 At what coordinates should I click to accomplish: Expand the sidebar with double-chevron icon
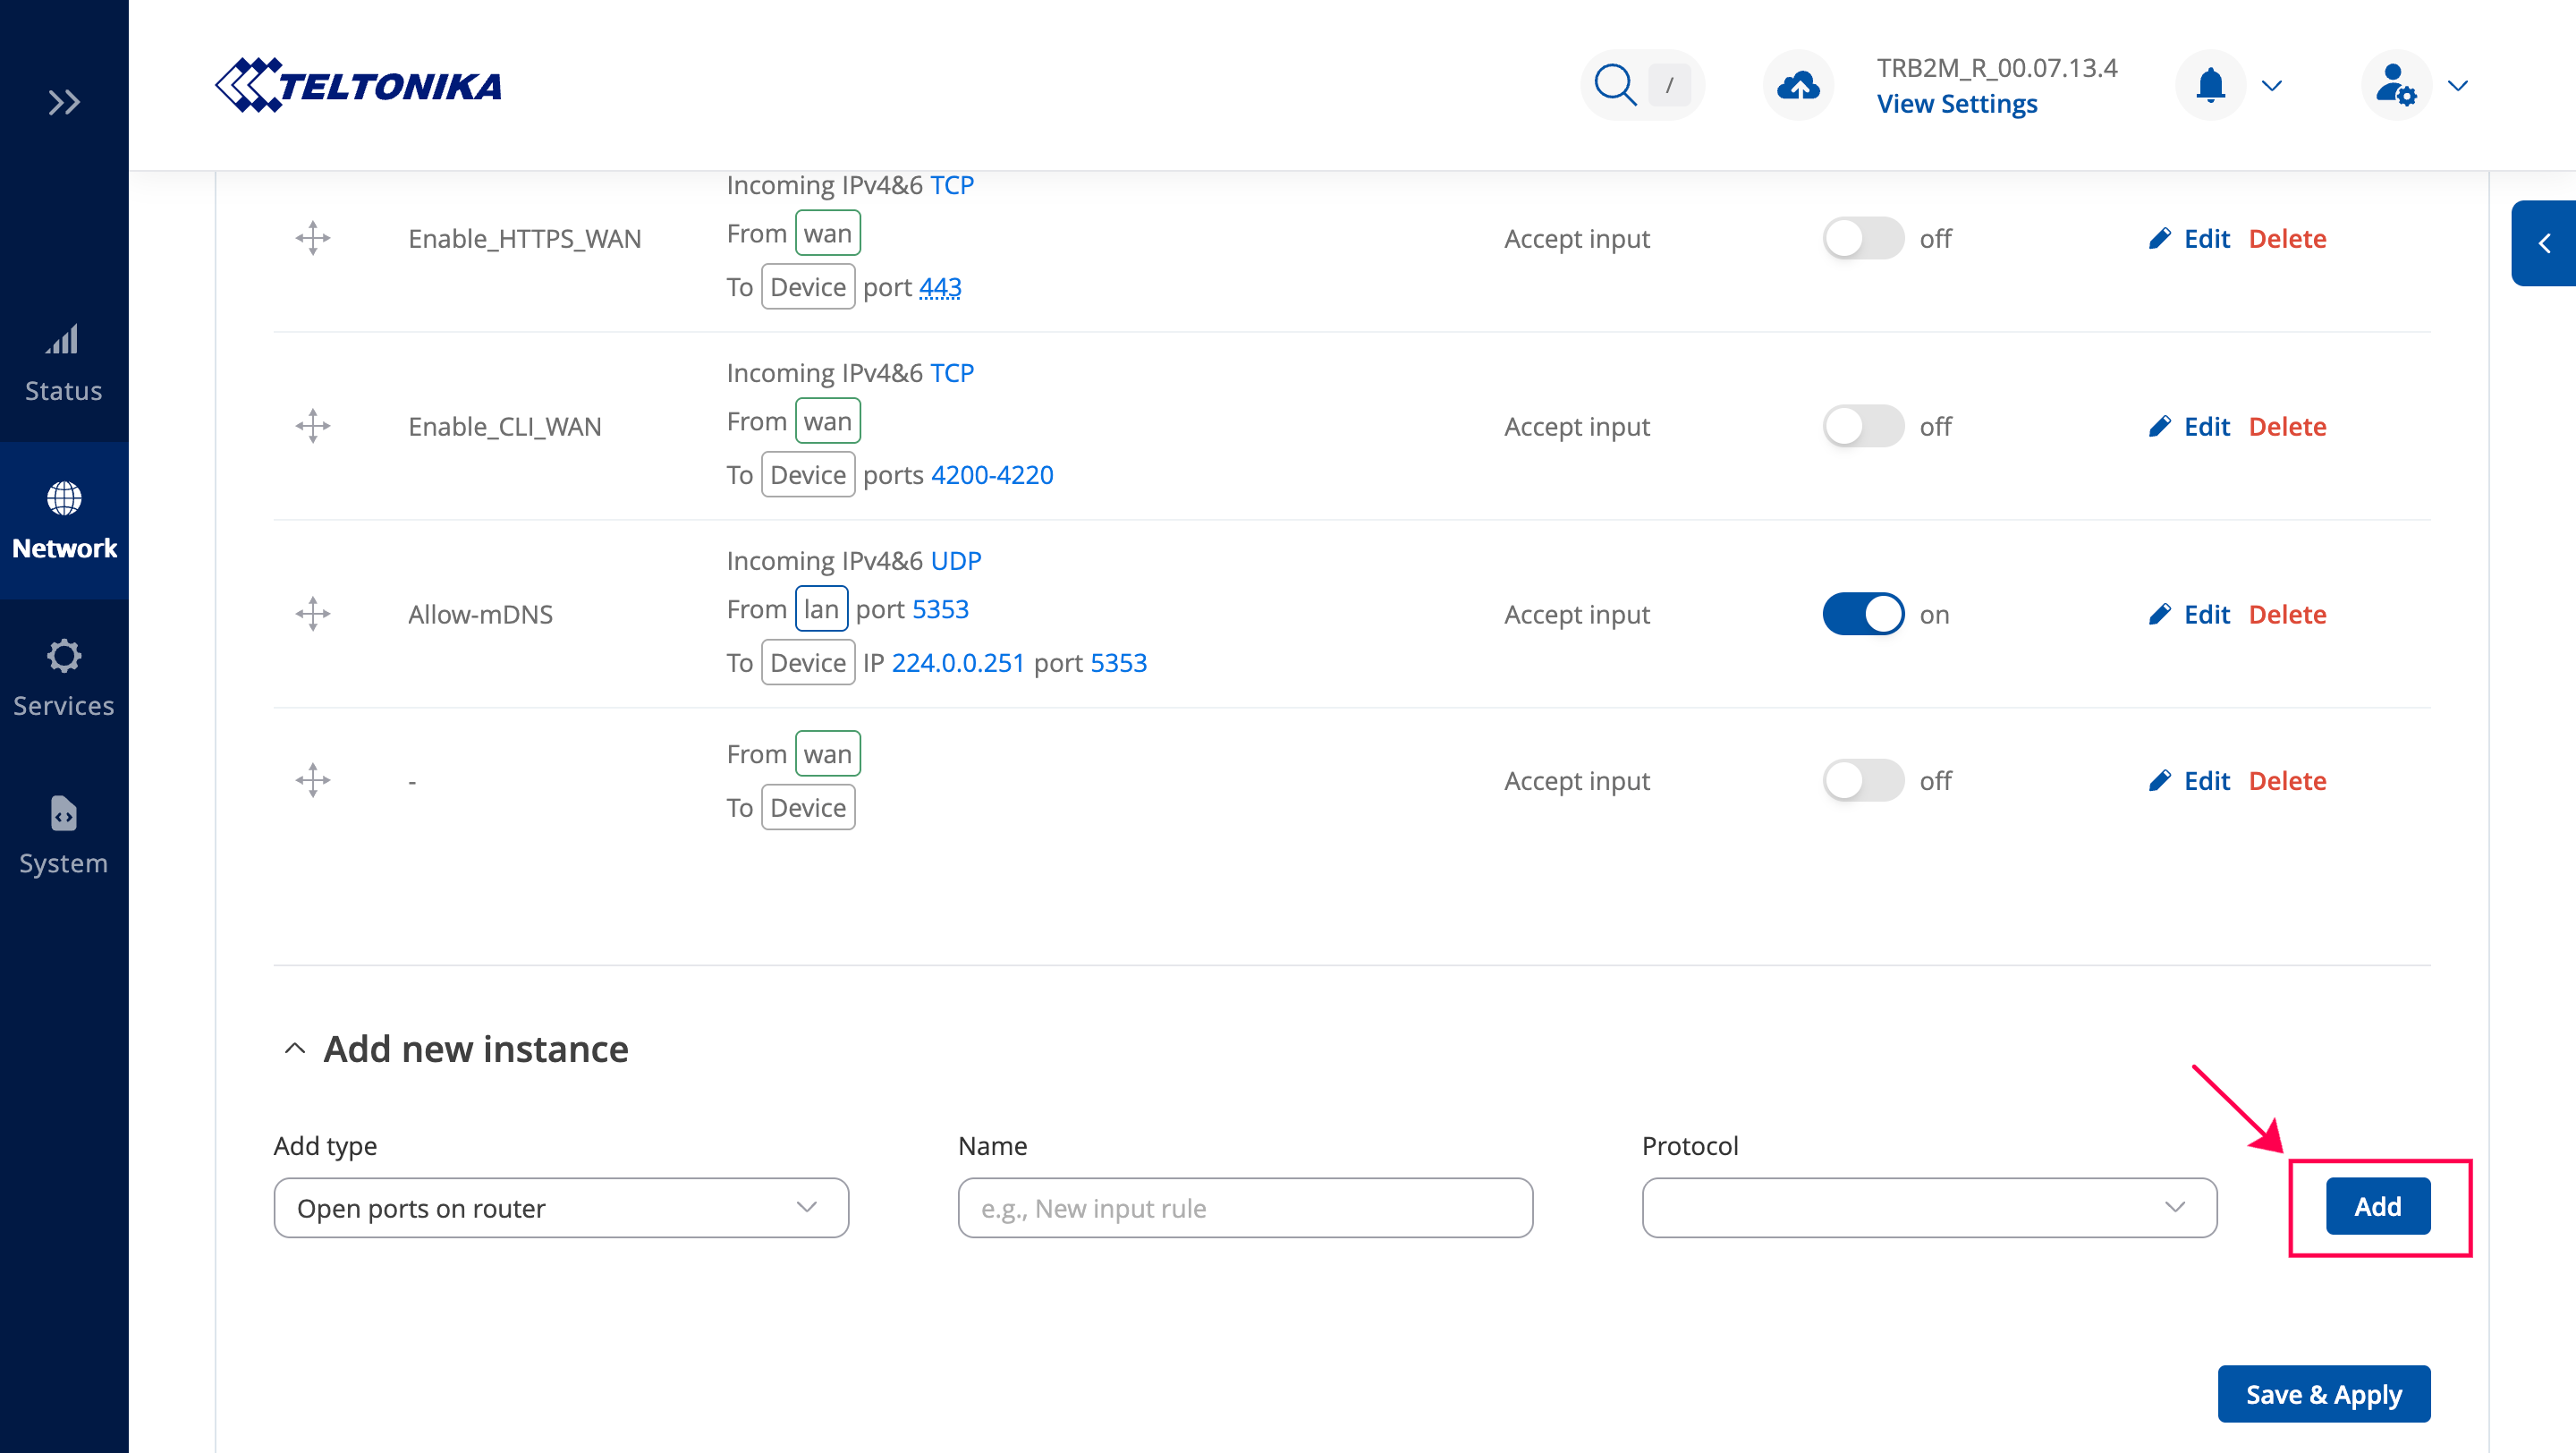(x=64, y=102)
